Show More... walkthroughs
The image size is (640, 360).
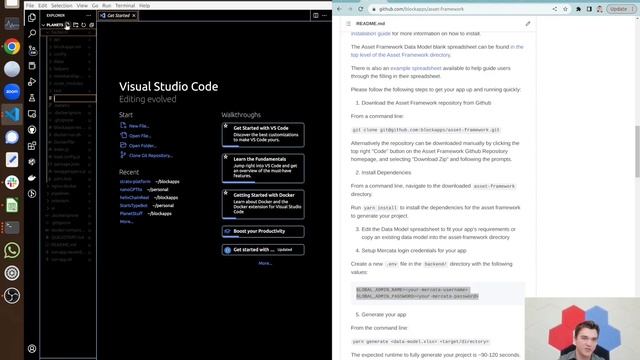265,263
